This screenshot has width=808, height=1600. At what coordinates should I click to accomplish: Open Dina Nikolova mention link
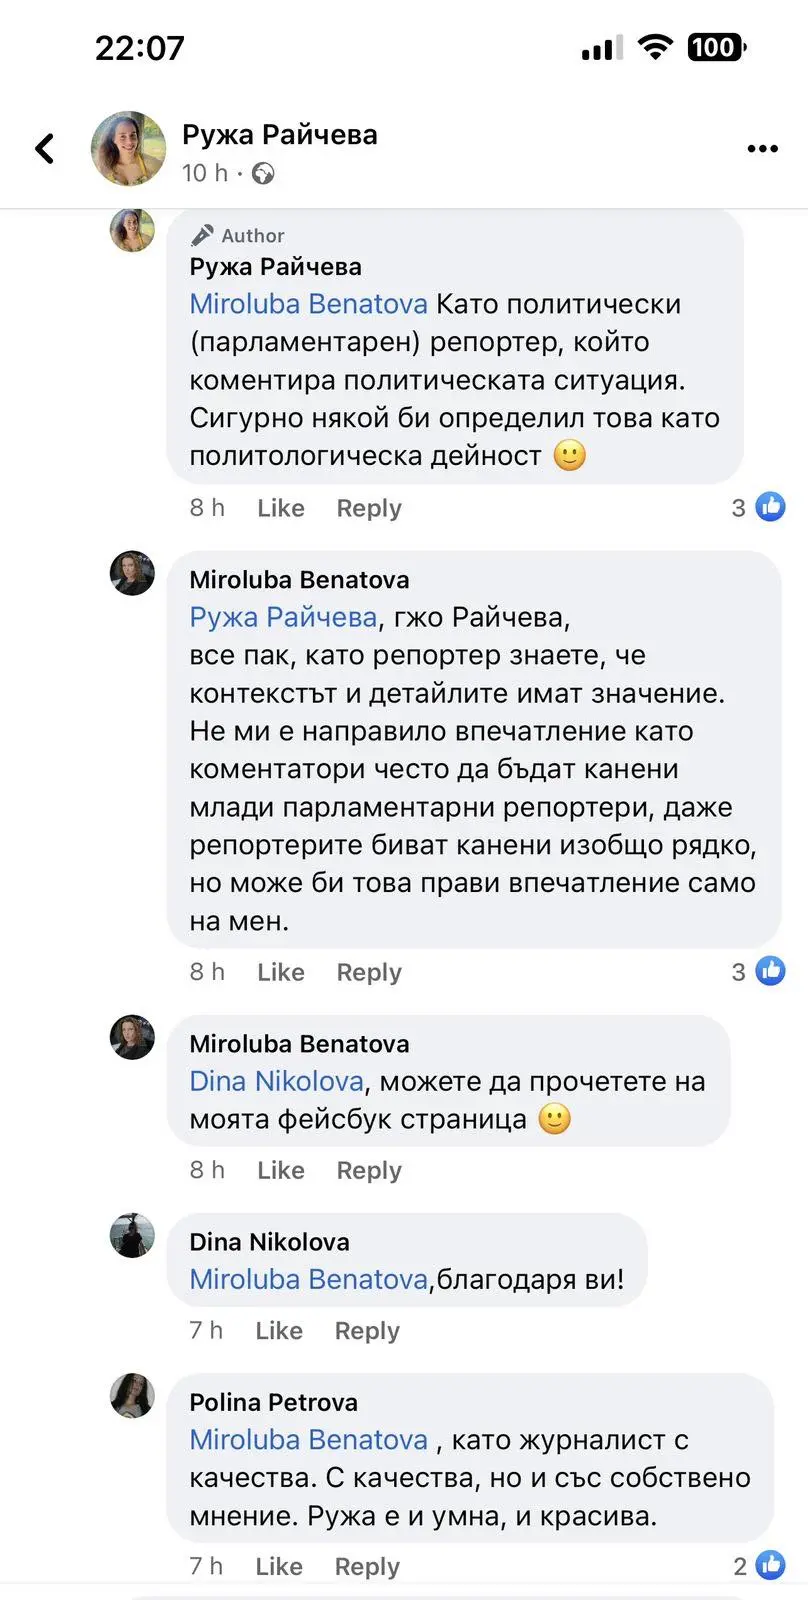point(276,1081)
